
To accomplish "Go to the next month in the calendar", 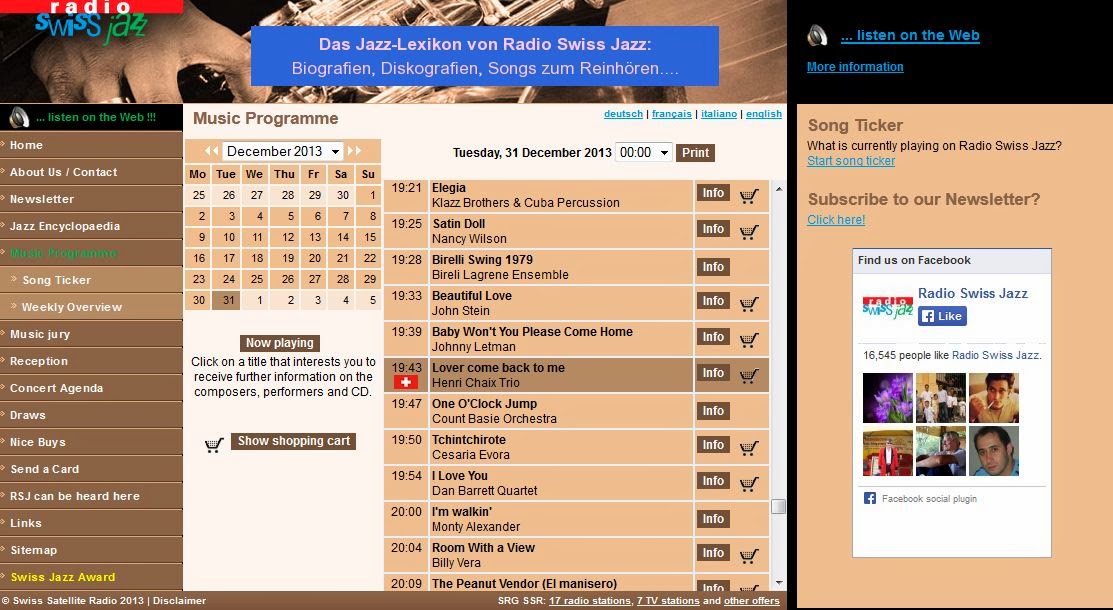I will coord(355,151).
